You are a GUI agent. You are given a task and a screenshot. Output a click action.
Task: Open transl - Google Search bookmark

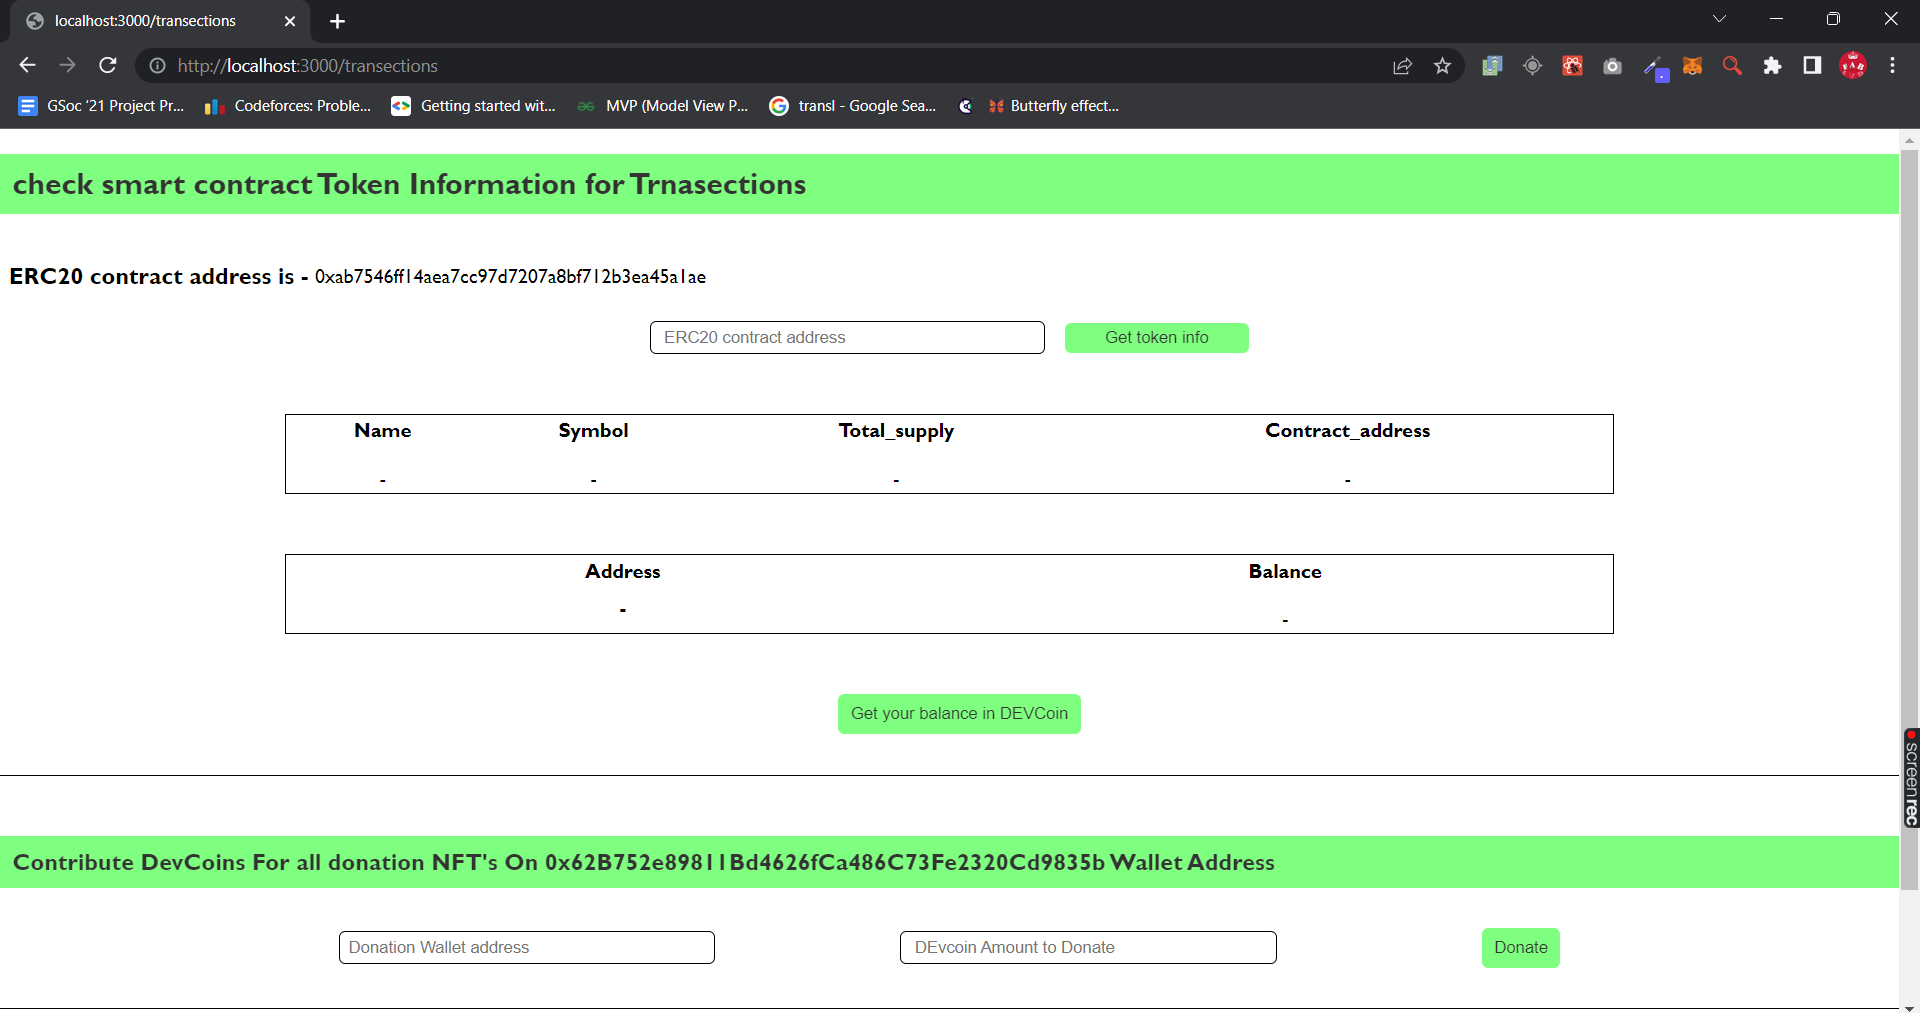(853, 106)
